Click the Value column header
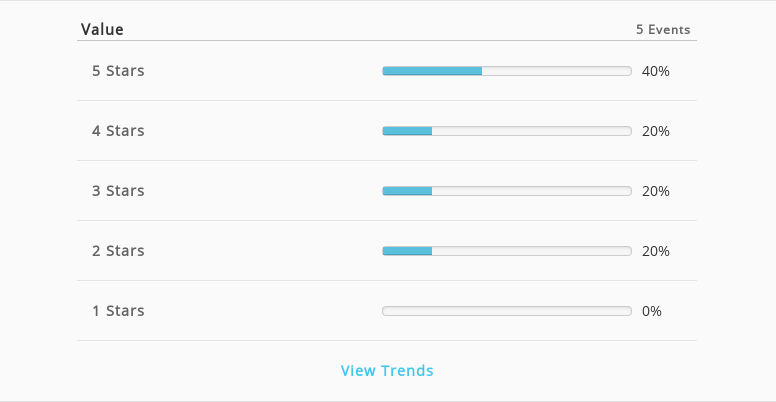 pos(102,29)
